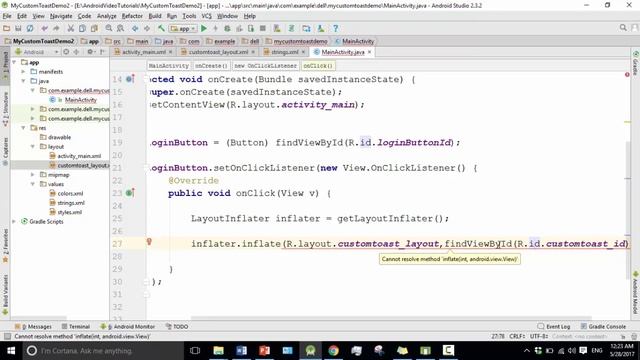
Task: Toggle the 2: Favorites tool window
Action: coord(5,246)
